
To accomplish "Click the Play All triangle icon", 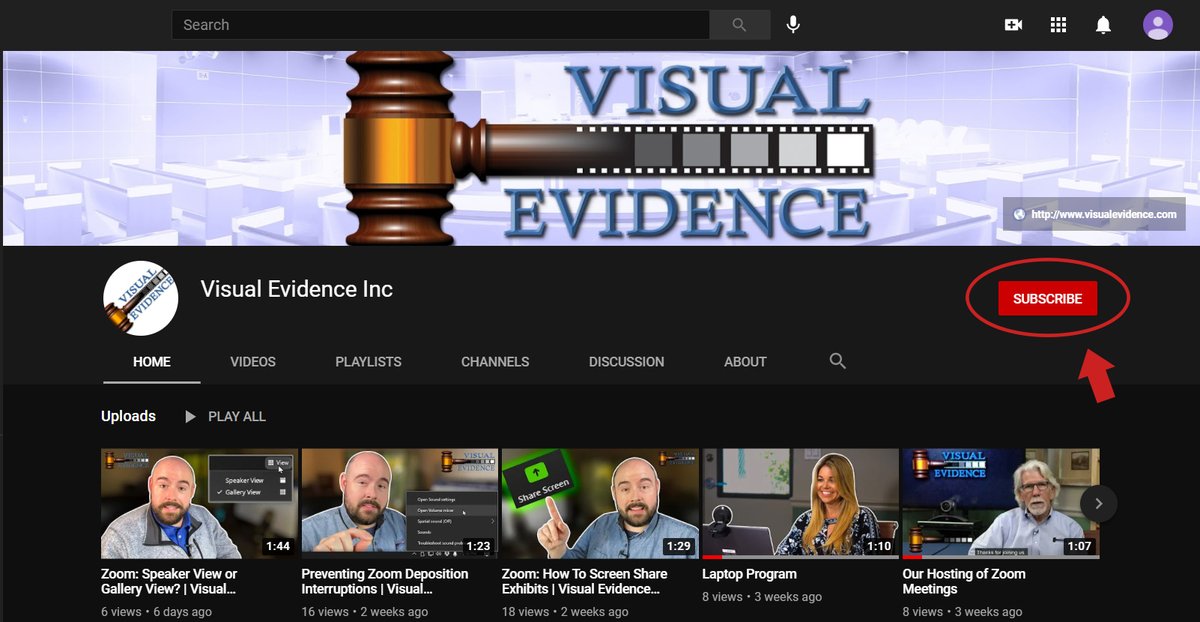I will tap(190, 416).
